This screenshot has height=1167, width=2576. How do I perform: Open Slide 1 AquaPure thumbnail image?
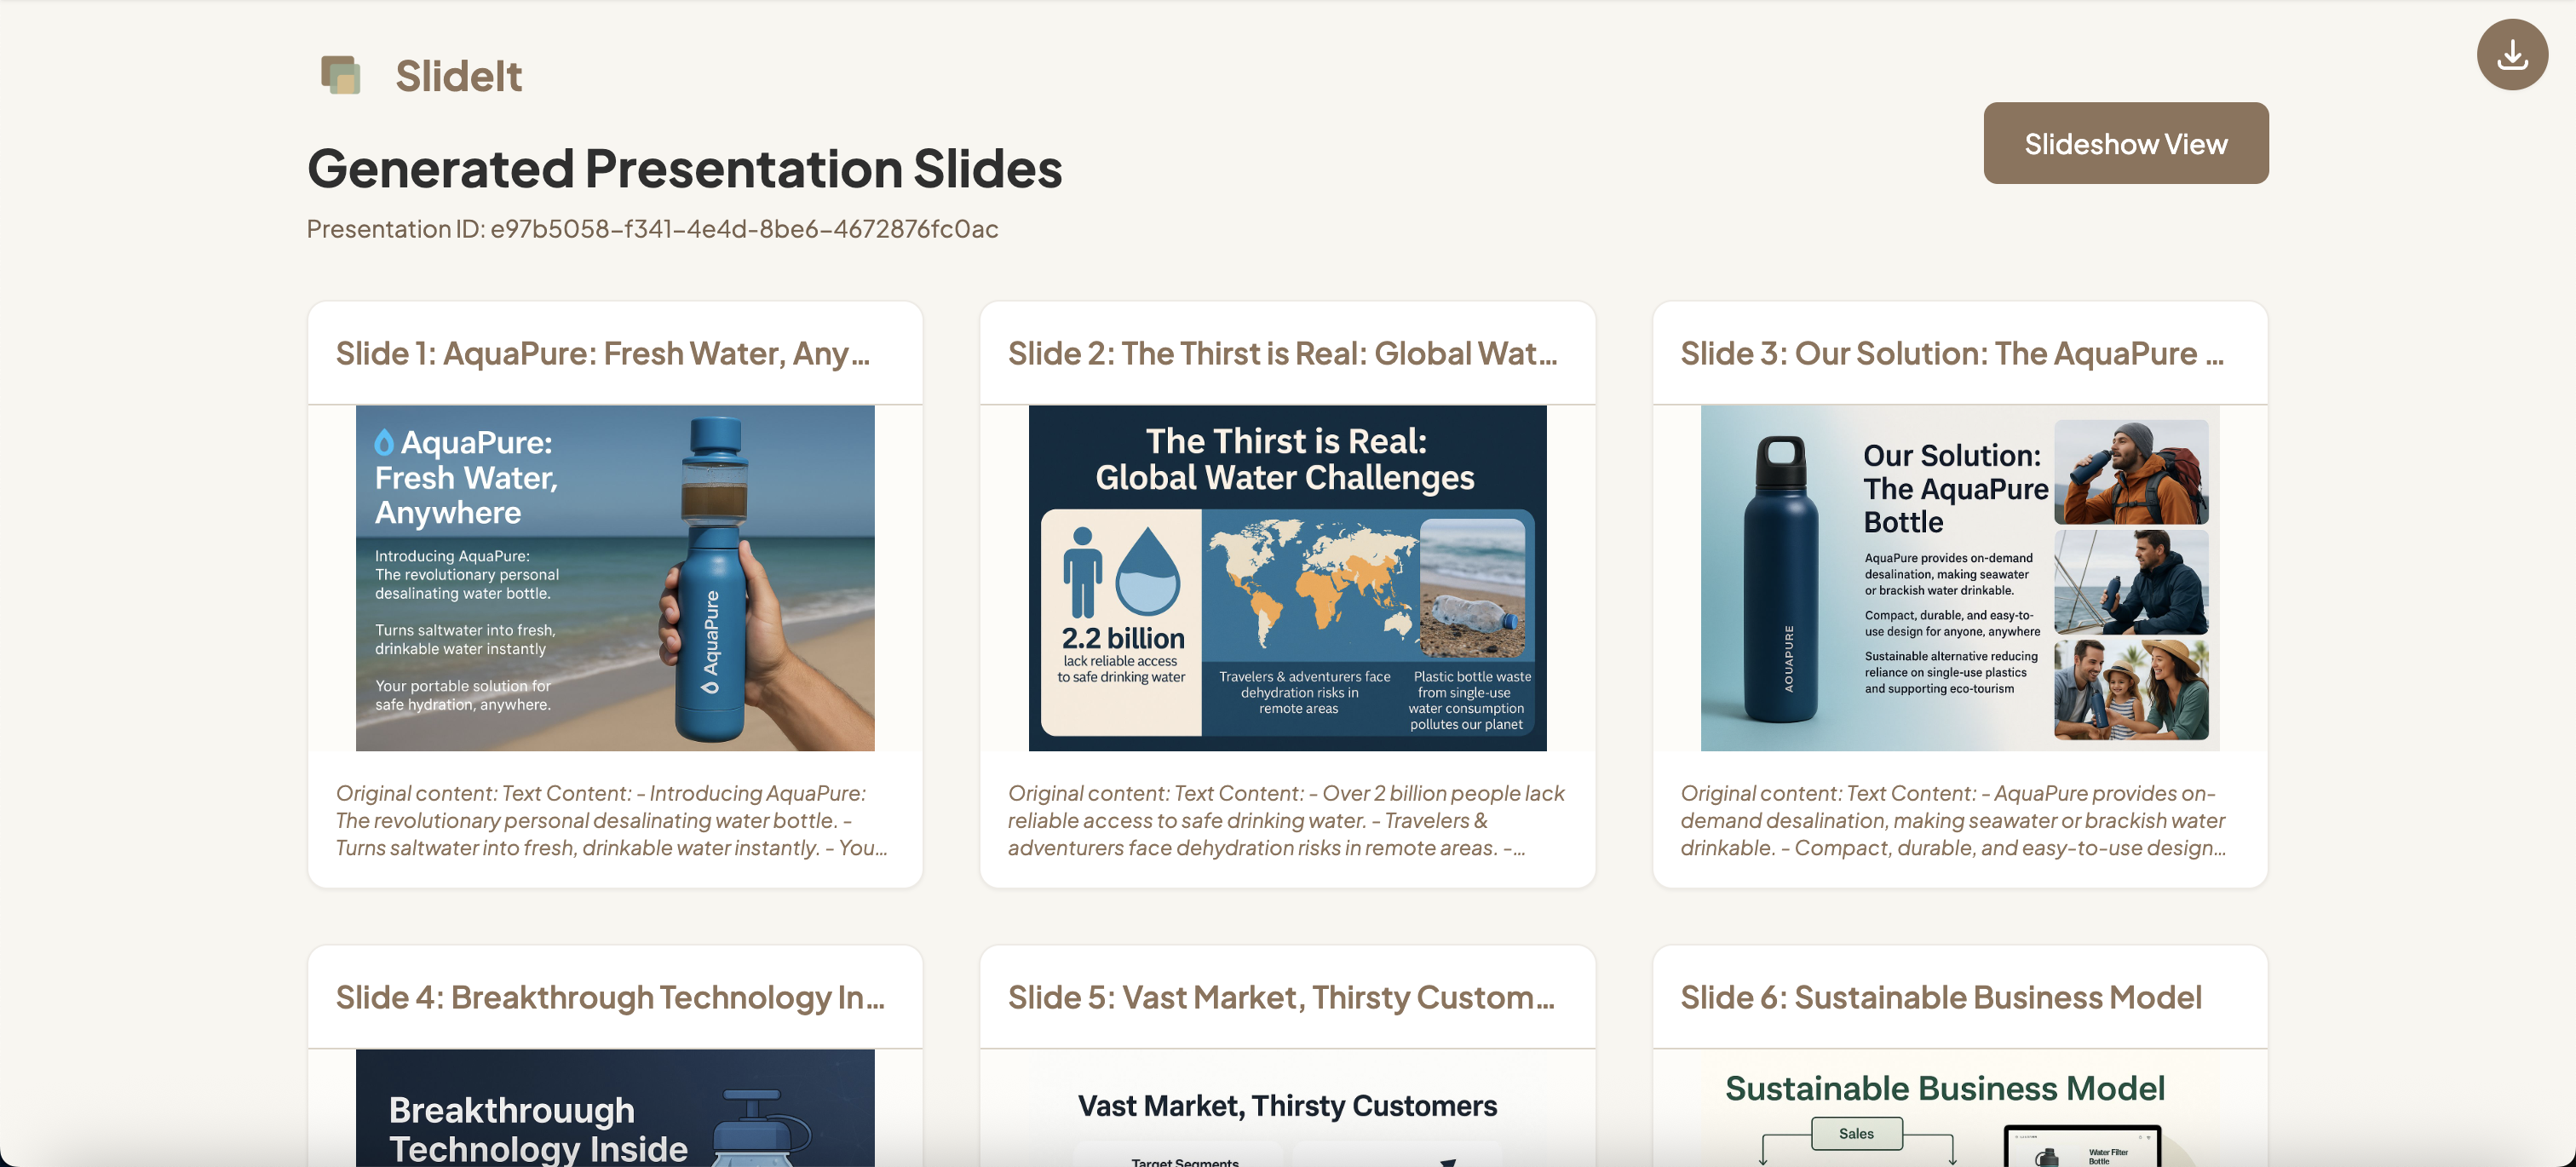614,578
